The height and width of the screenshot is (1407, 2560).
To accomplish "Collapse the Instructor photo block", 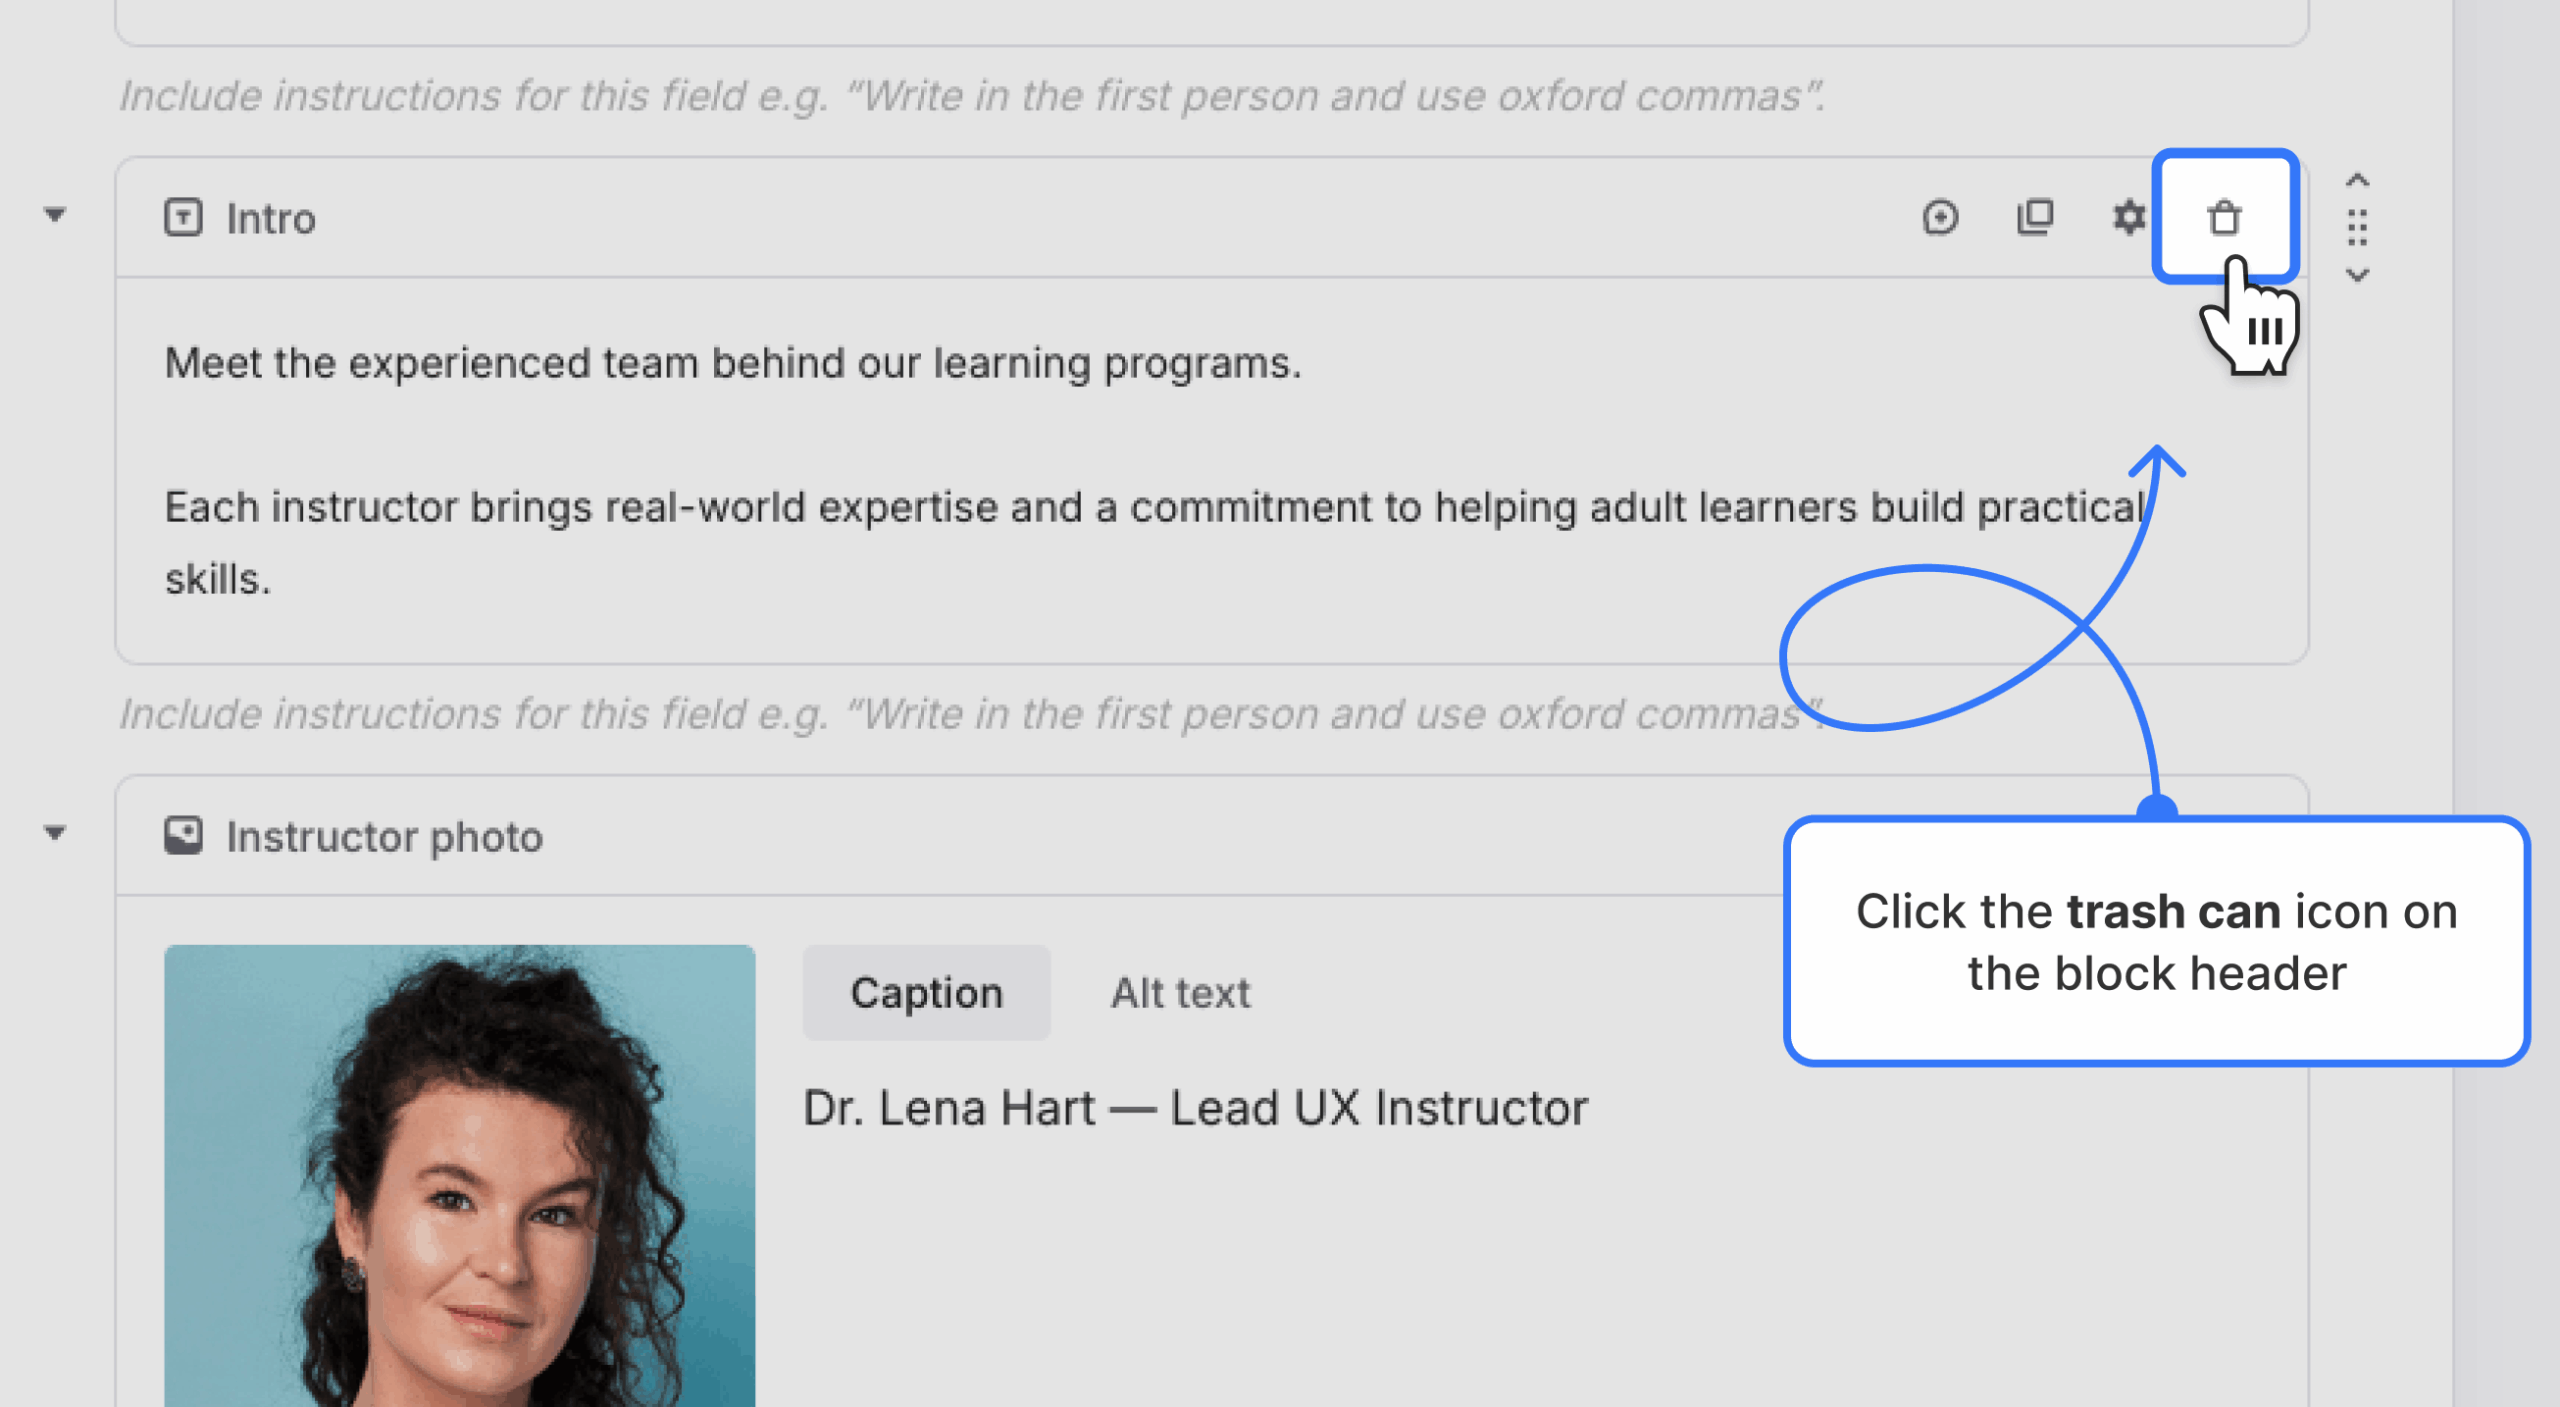I will [x=55, y=832].
